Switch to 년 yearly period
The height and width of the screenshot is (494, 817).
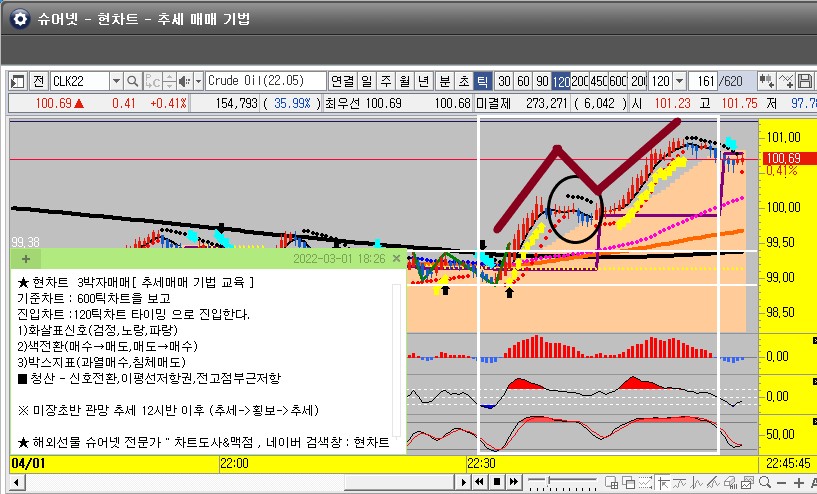point(424,81)
